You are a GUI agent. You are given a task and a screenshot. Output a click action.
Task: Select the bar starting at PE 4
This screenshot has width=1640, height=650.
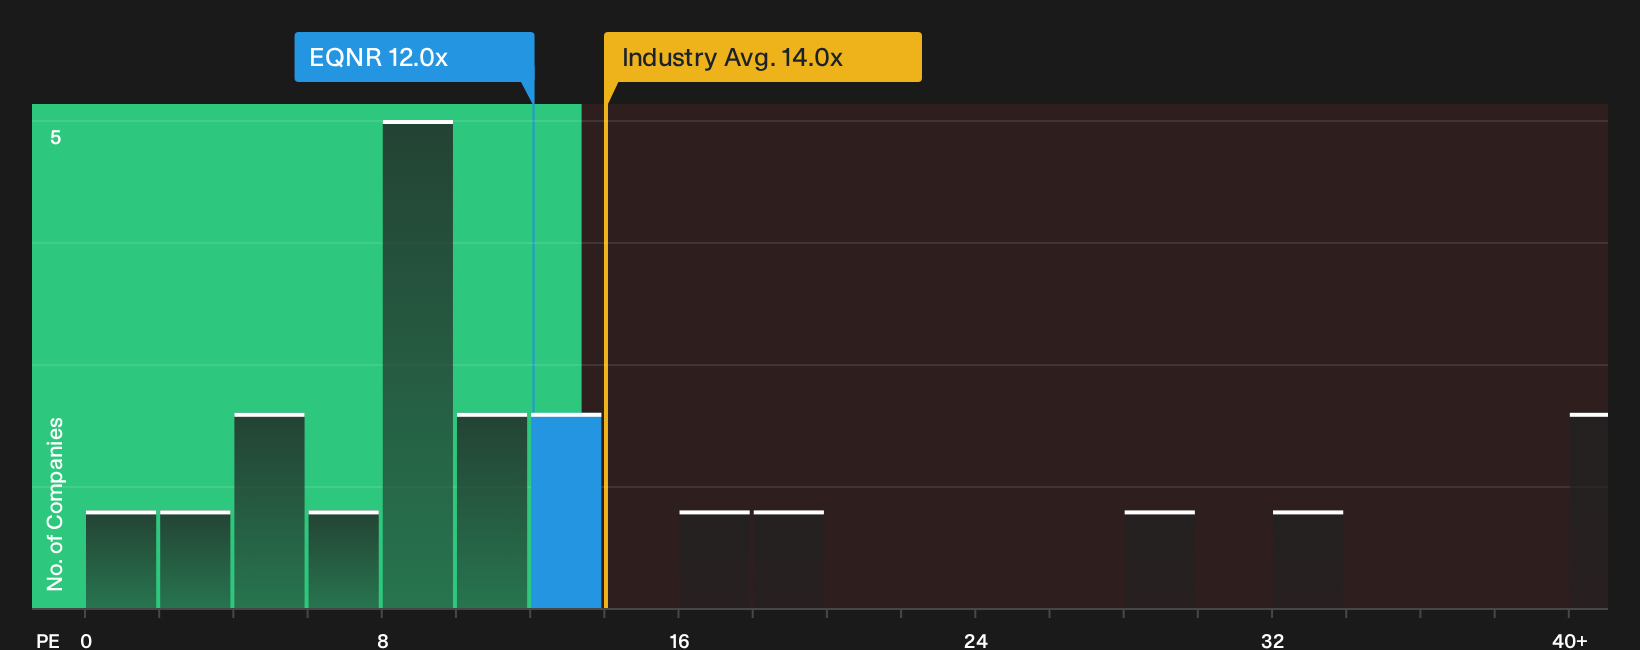[x=269, y=510]
